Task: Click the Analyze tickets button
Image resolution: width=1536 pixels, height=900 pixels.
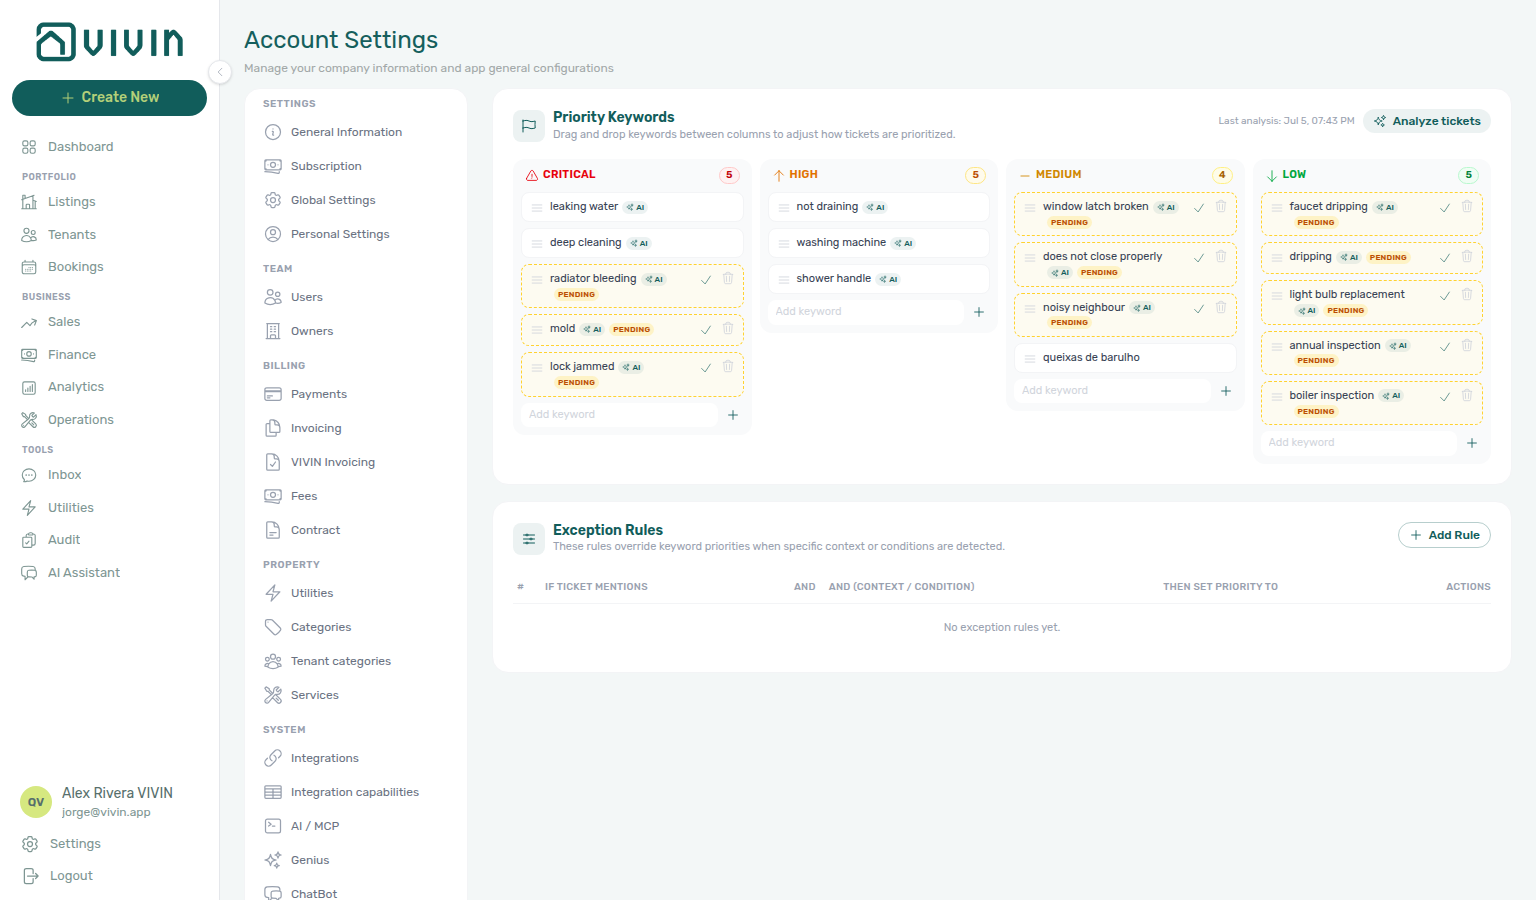Action: [1427, 121]
